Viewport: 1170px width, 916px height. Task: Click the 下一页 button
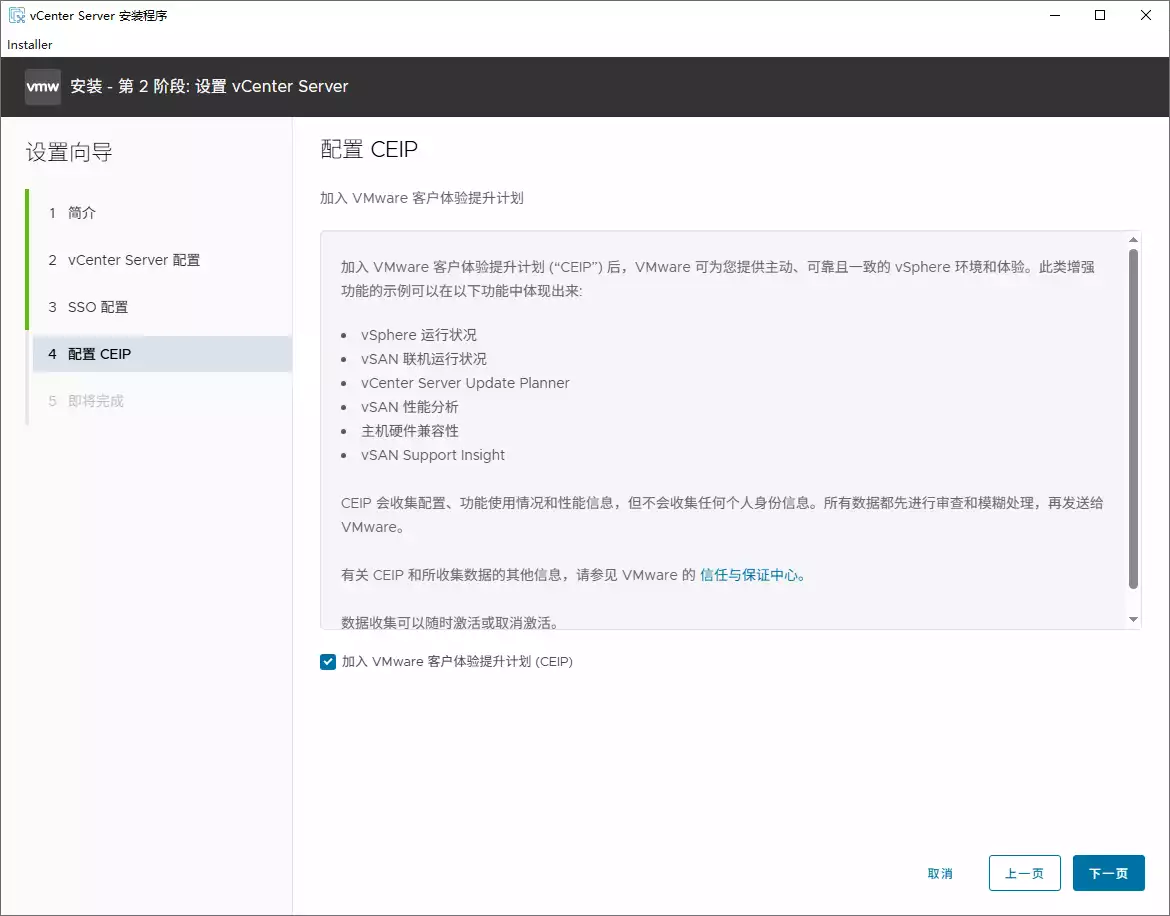pyautogui.click(x=1109, y=873)
